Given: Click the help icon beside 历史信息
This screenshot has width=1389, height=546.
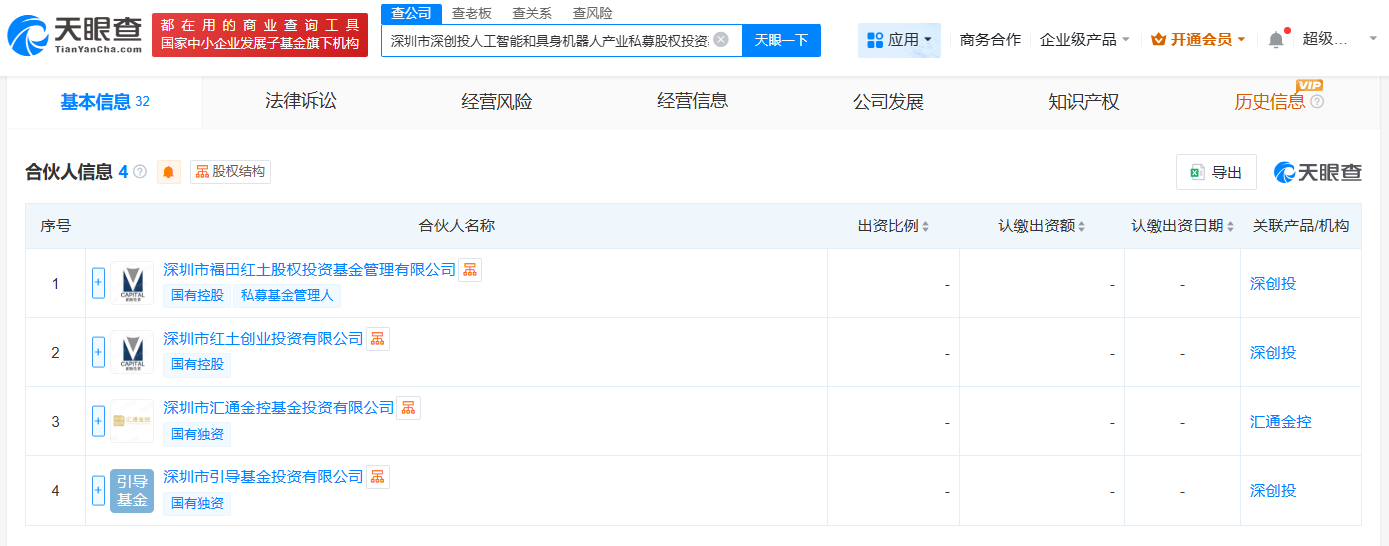Looking at the screenshot, I should point(1317,102).
